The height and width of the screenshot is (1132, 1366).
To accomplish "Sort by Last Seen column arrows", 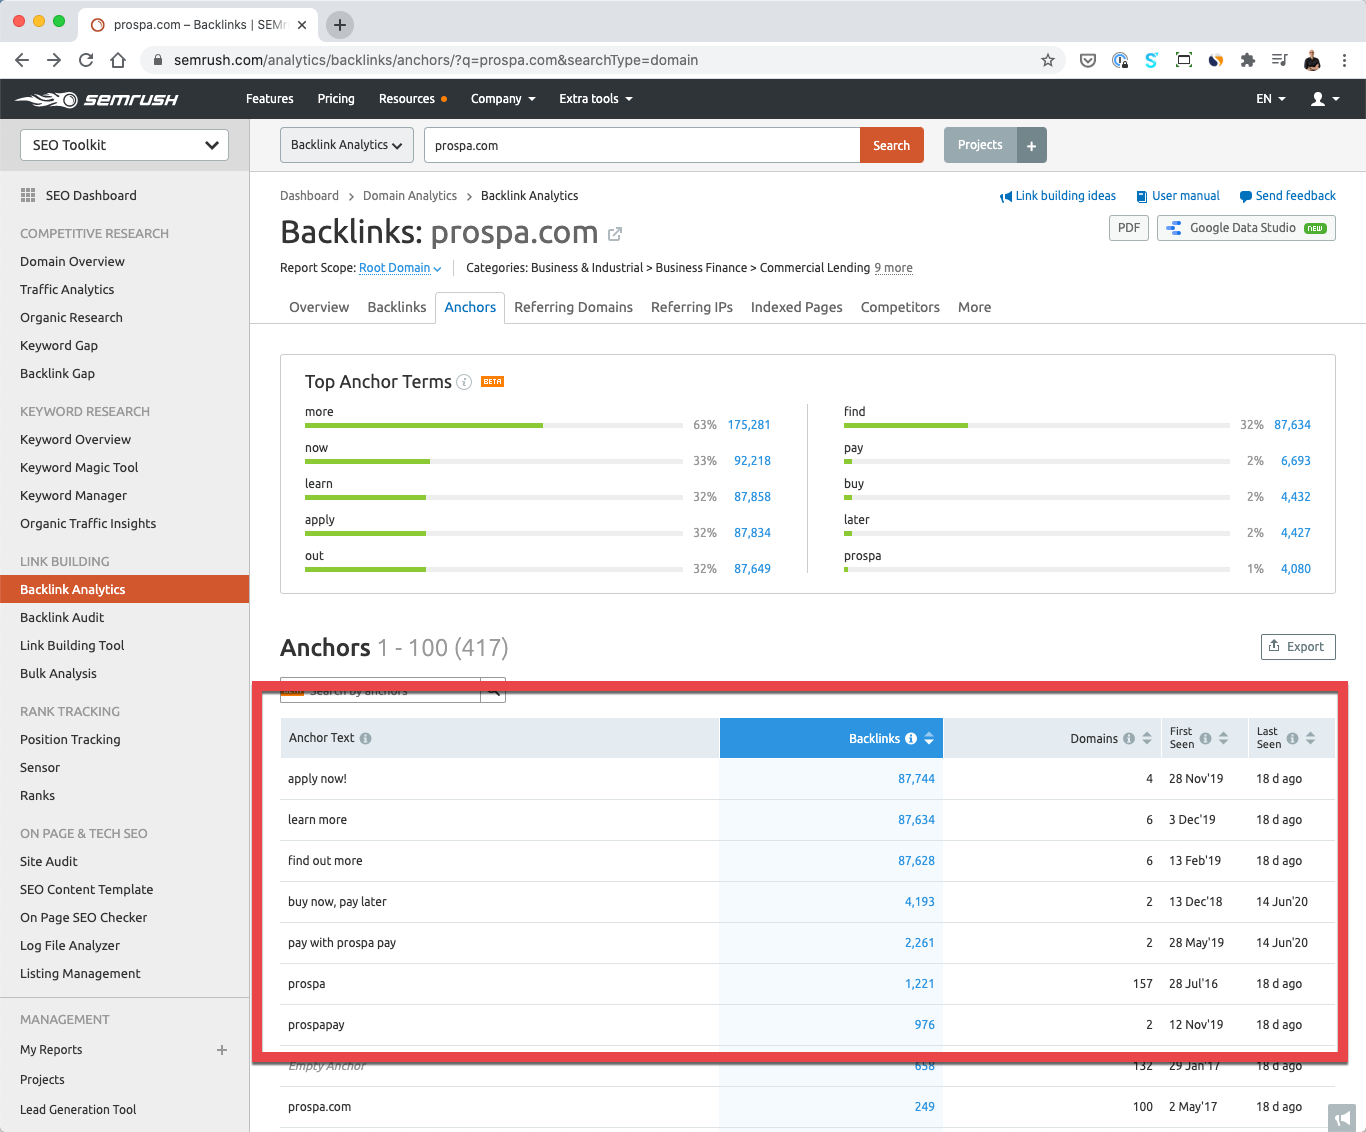I will (x=1310, y=738).
